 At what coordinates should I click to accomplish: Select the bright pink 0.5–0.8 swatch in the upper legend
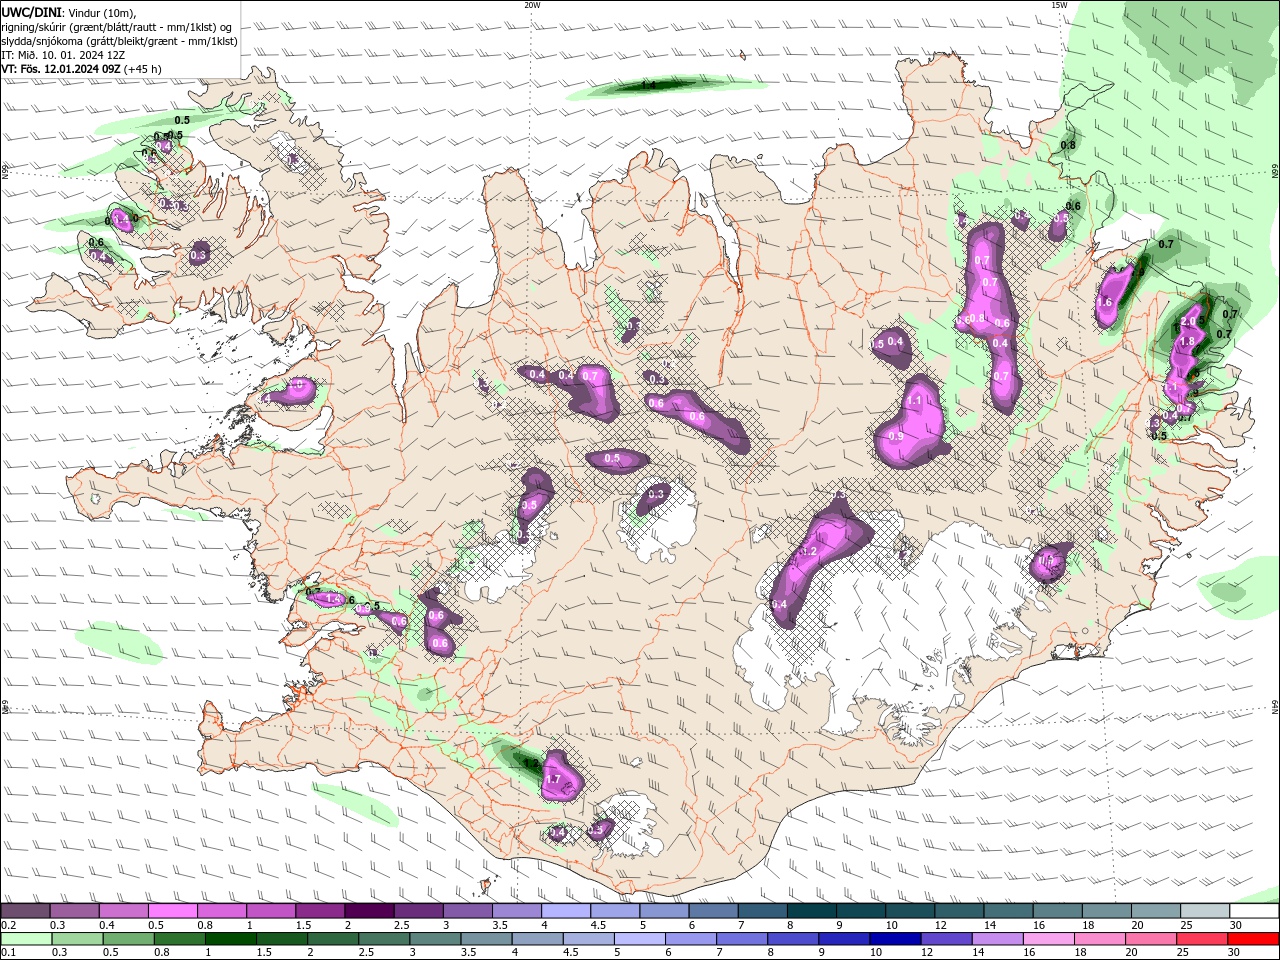point(172,911)
